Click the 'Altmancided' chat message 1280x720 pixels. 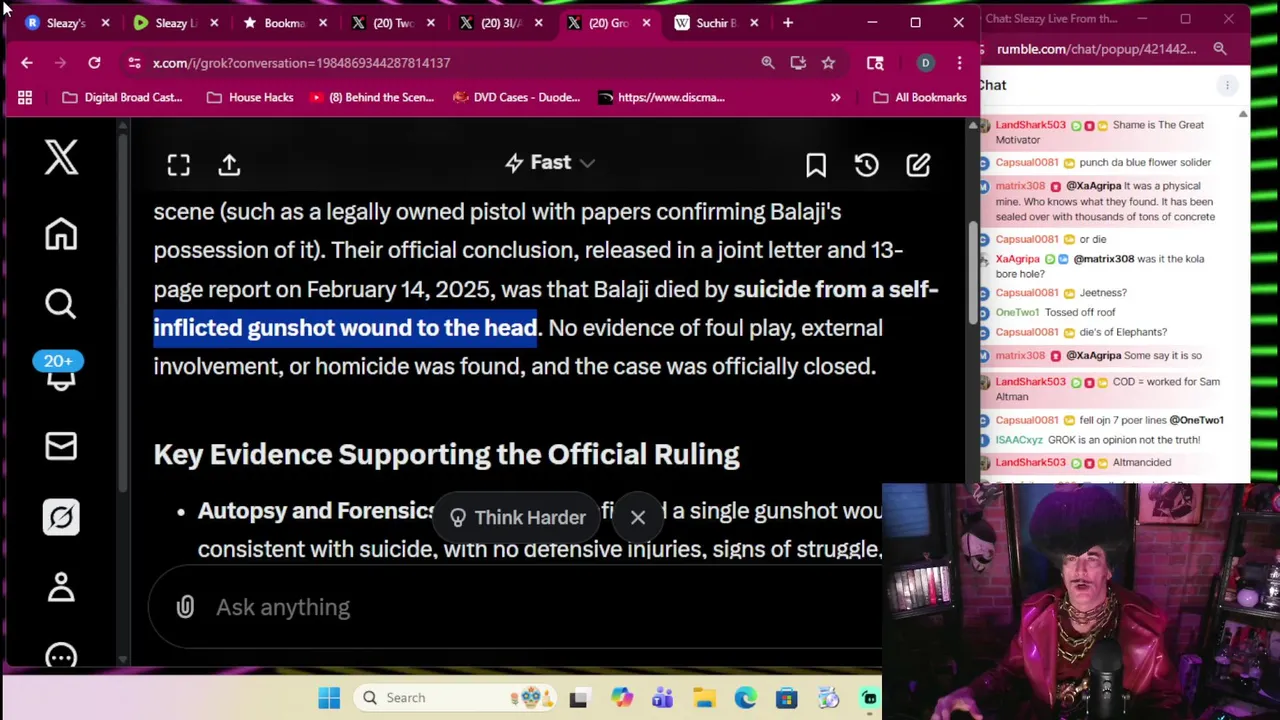point(1142,462)
